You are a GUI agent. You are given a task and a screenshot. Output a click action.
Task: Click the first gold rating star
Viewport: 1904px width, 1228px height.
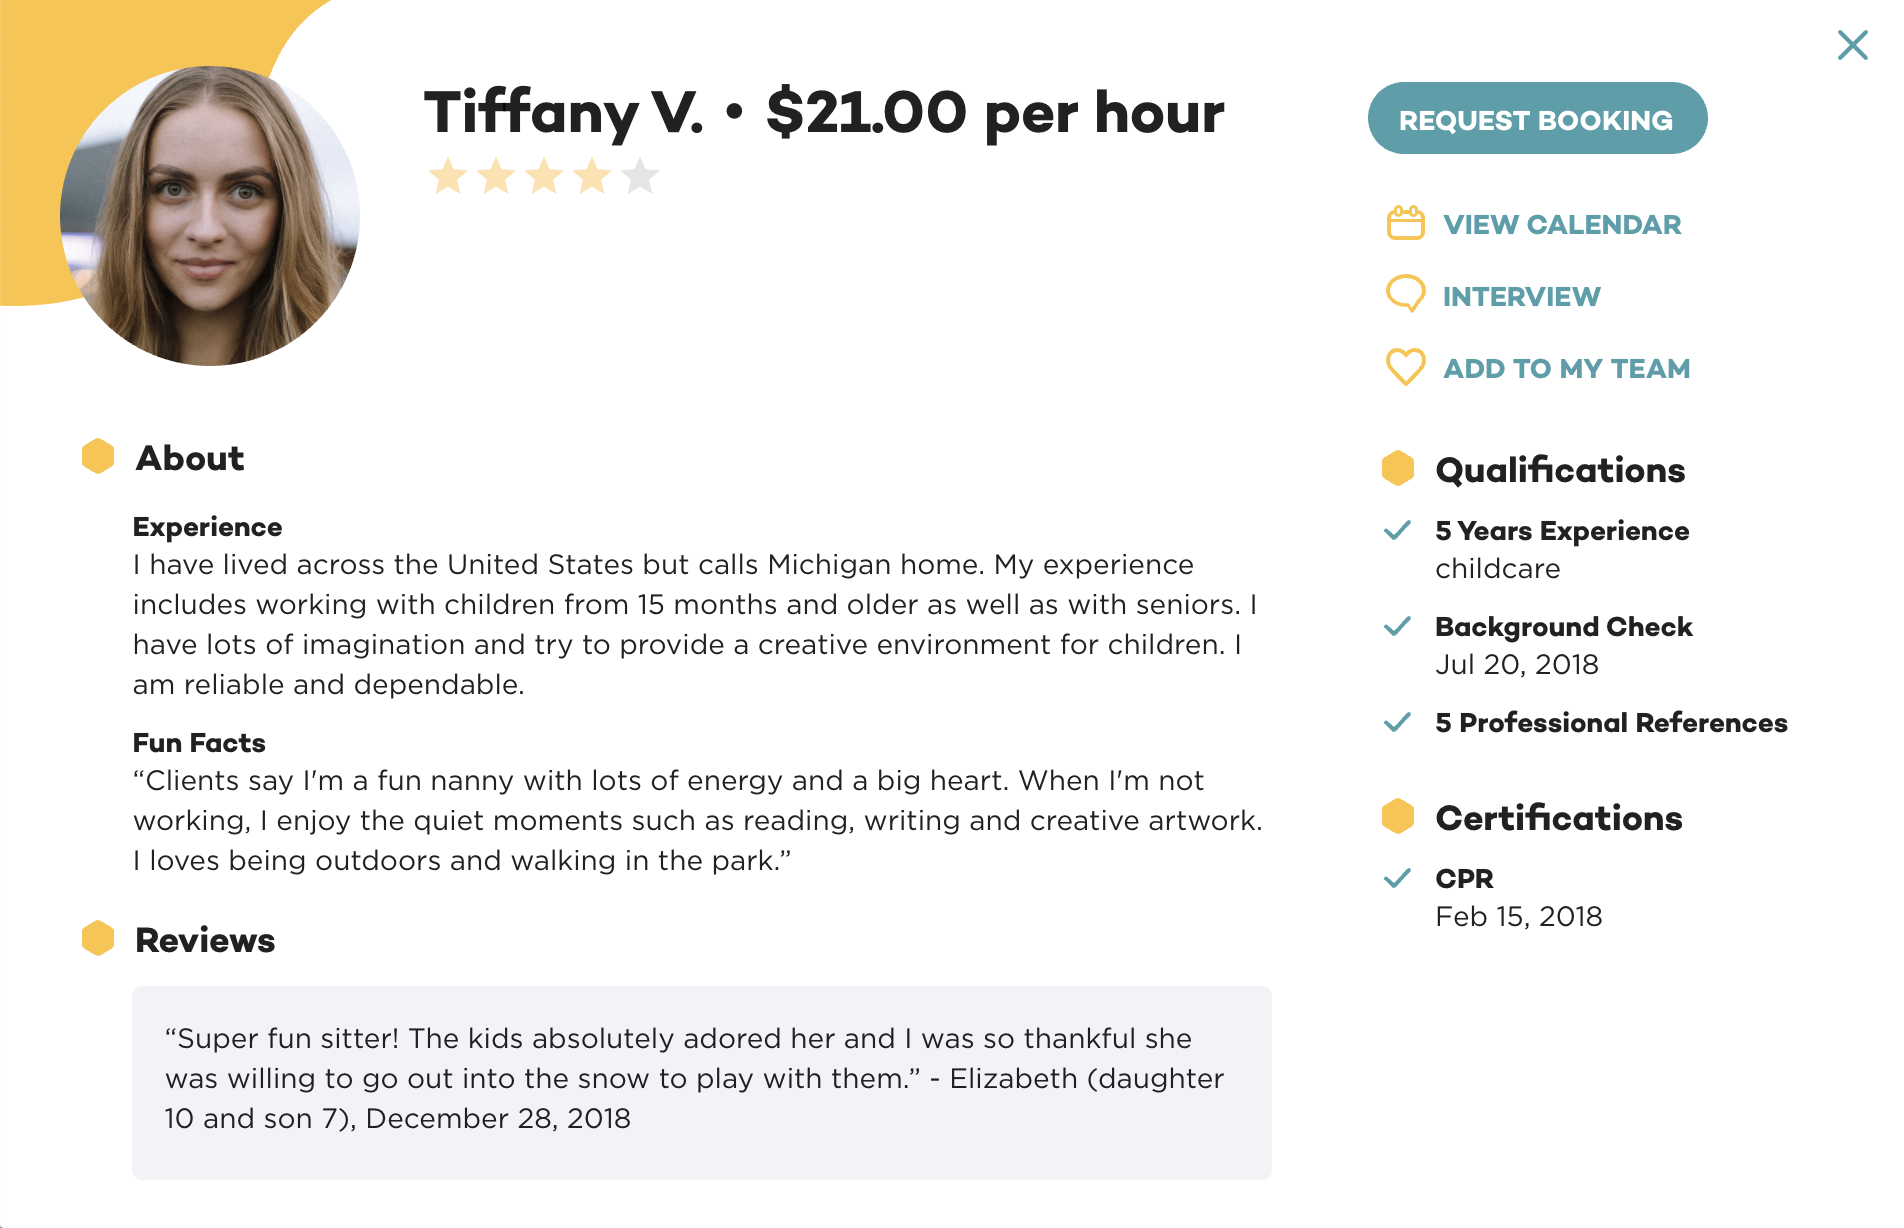(448, 177)
